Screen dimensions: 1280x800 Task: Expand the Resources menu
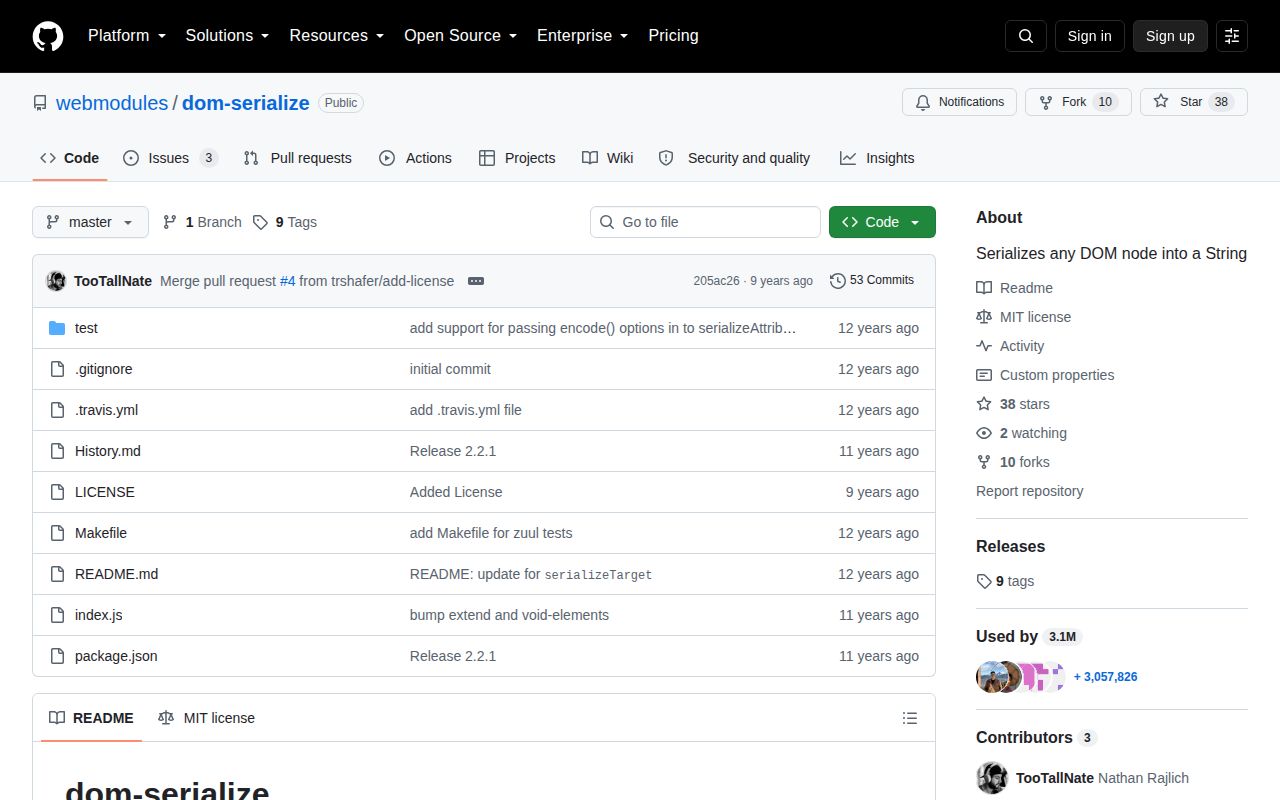[x=337, y=36]
